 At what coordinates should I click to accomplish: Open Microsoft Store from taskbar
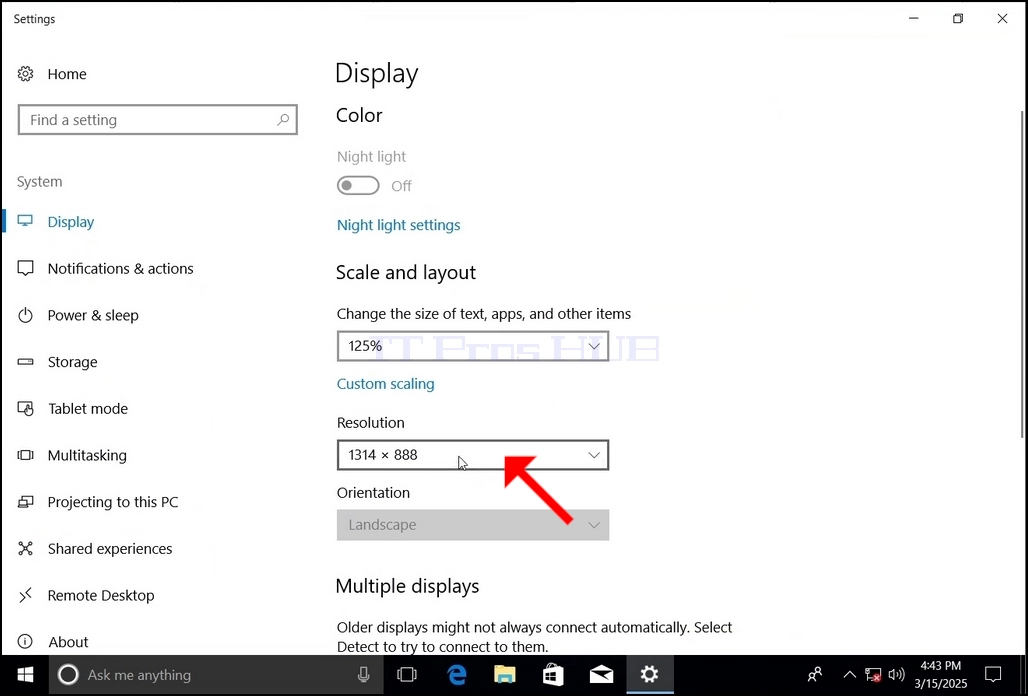[553, 674]
